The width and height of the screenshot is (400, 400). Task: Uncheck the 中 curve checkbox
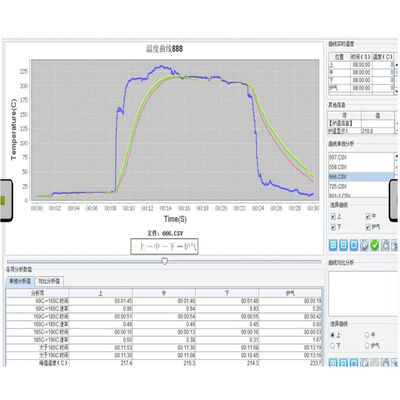[368, 216]
